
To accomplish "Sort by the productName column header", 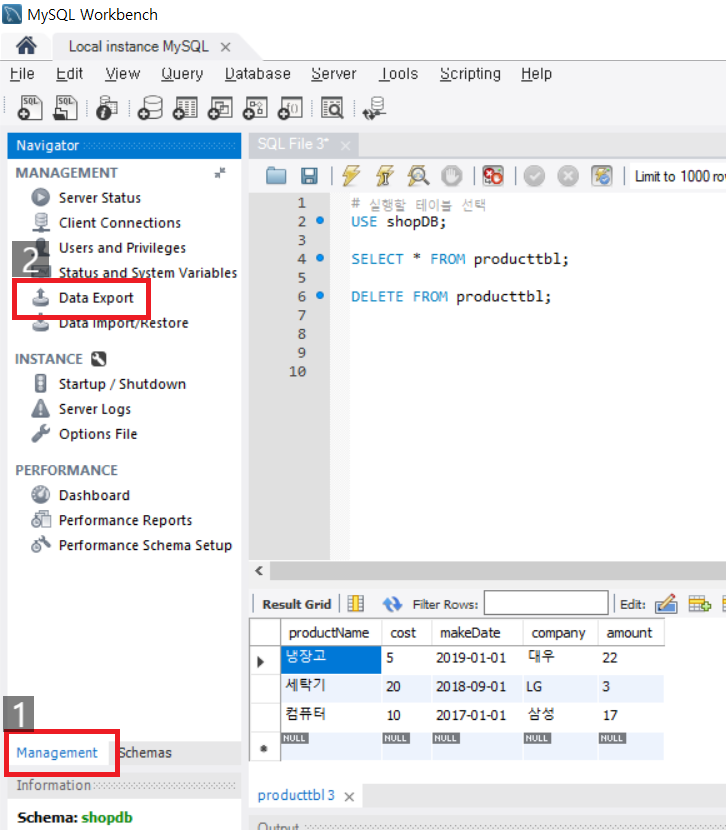I will 331,633.
